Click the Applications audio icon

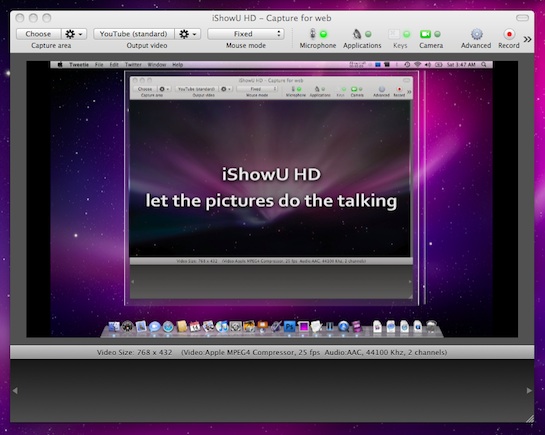coord(357,34)
